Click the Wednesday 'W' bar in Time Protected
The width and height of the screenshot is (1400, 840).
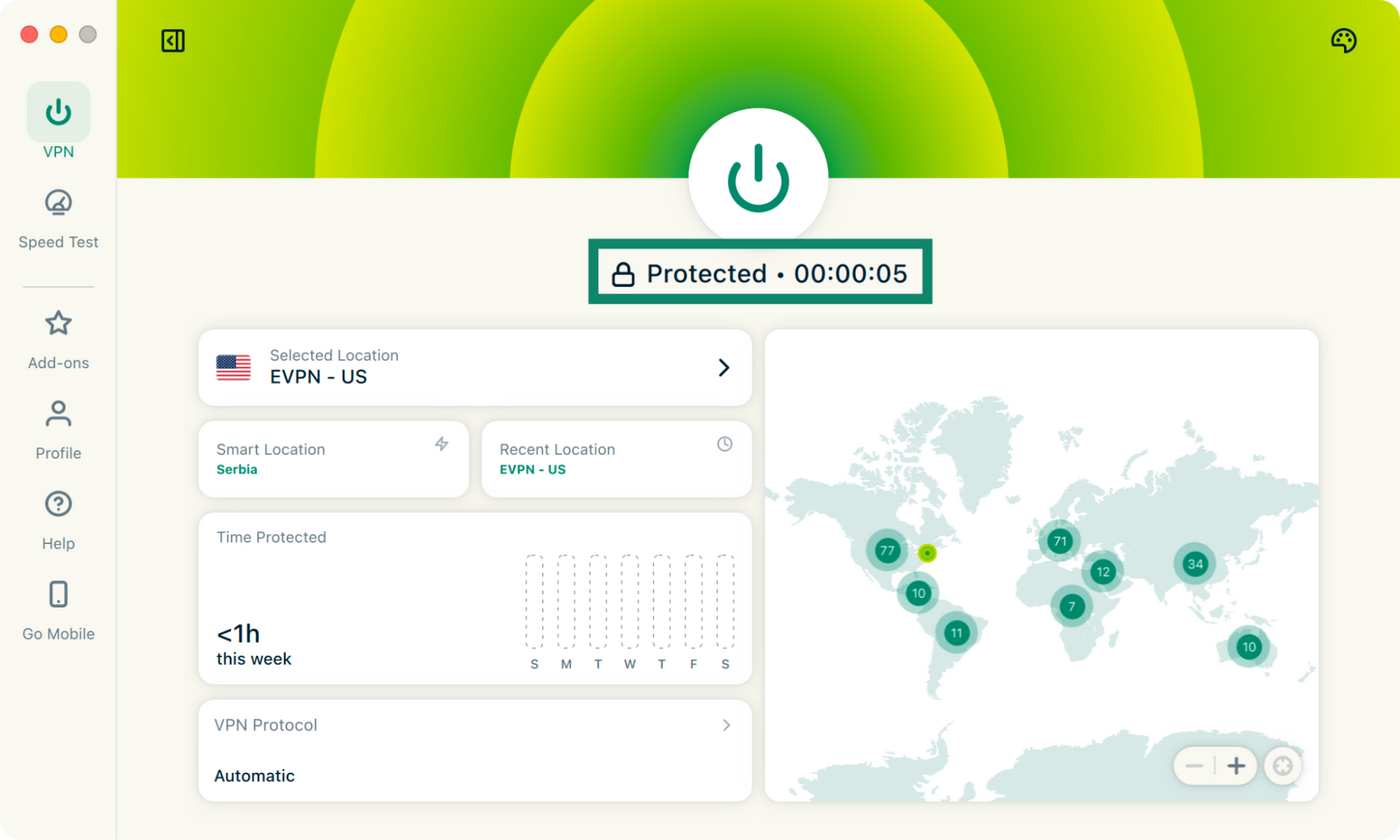click(629, 601)
